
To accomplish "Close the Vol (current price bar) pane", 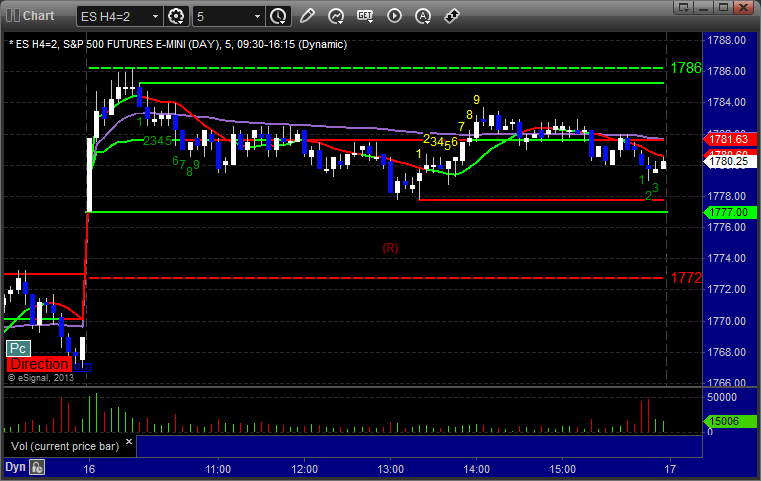I will [x=129, y=442].
